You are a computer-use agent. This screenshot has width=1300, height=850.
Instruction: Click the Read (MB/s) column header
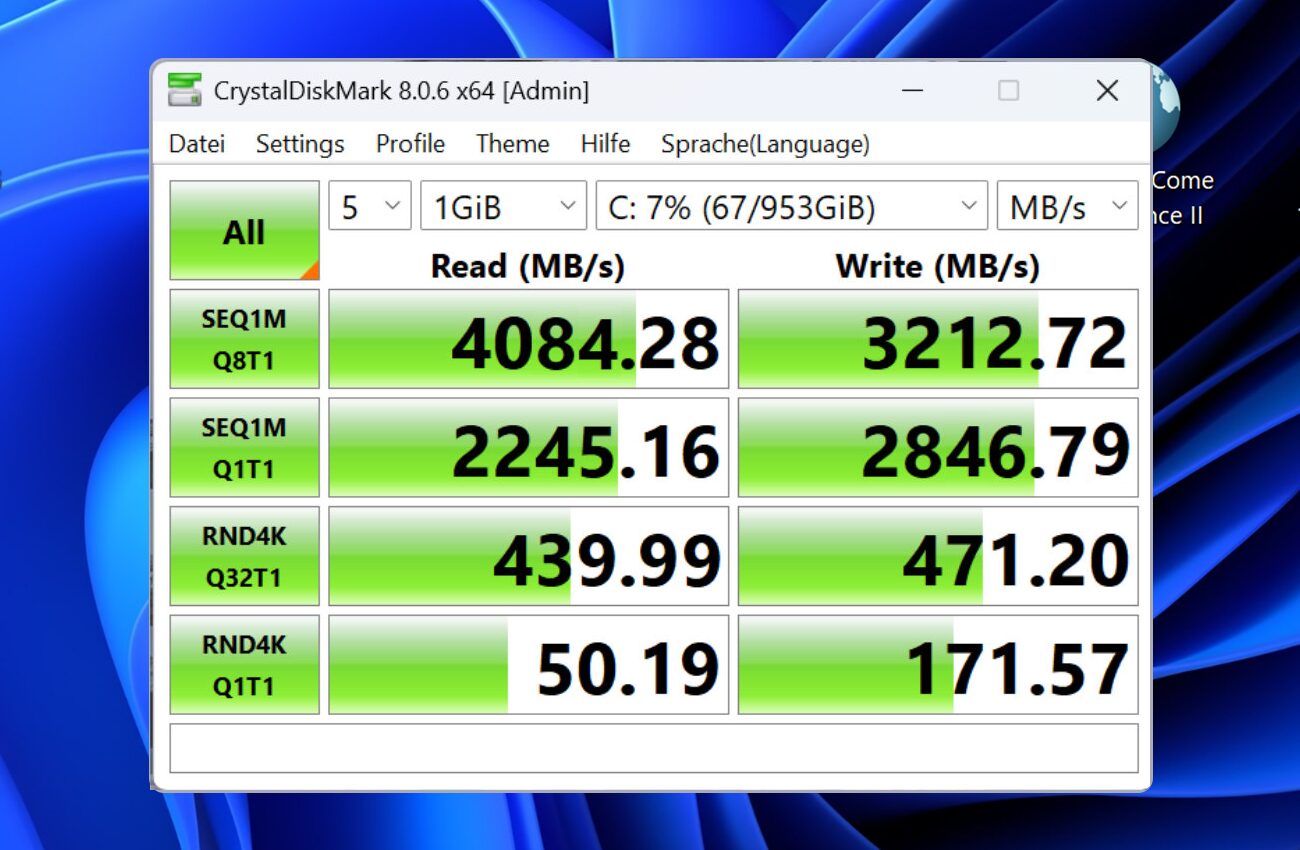[528, 266]
